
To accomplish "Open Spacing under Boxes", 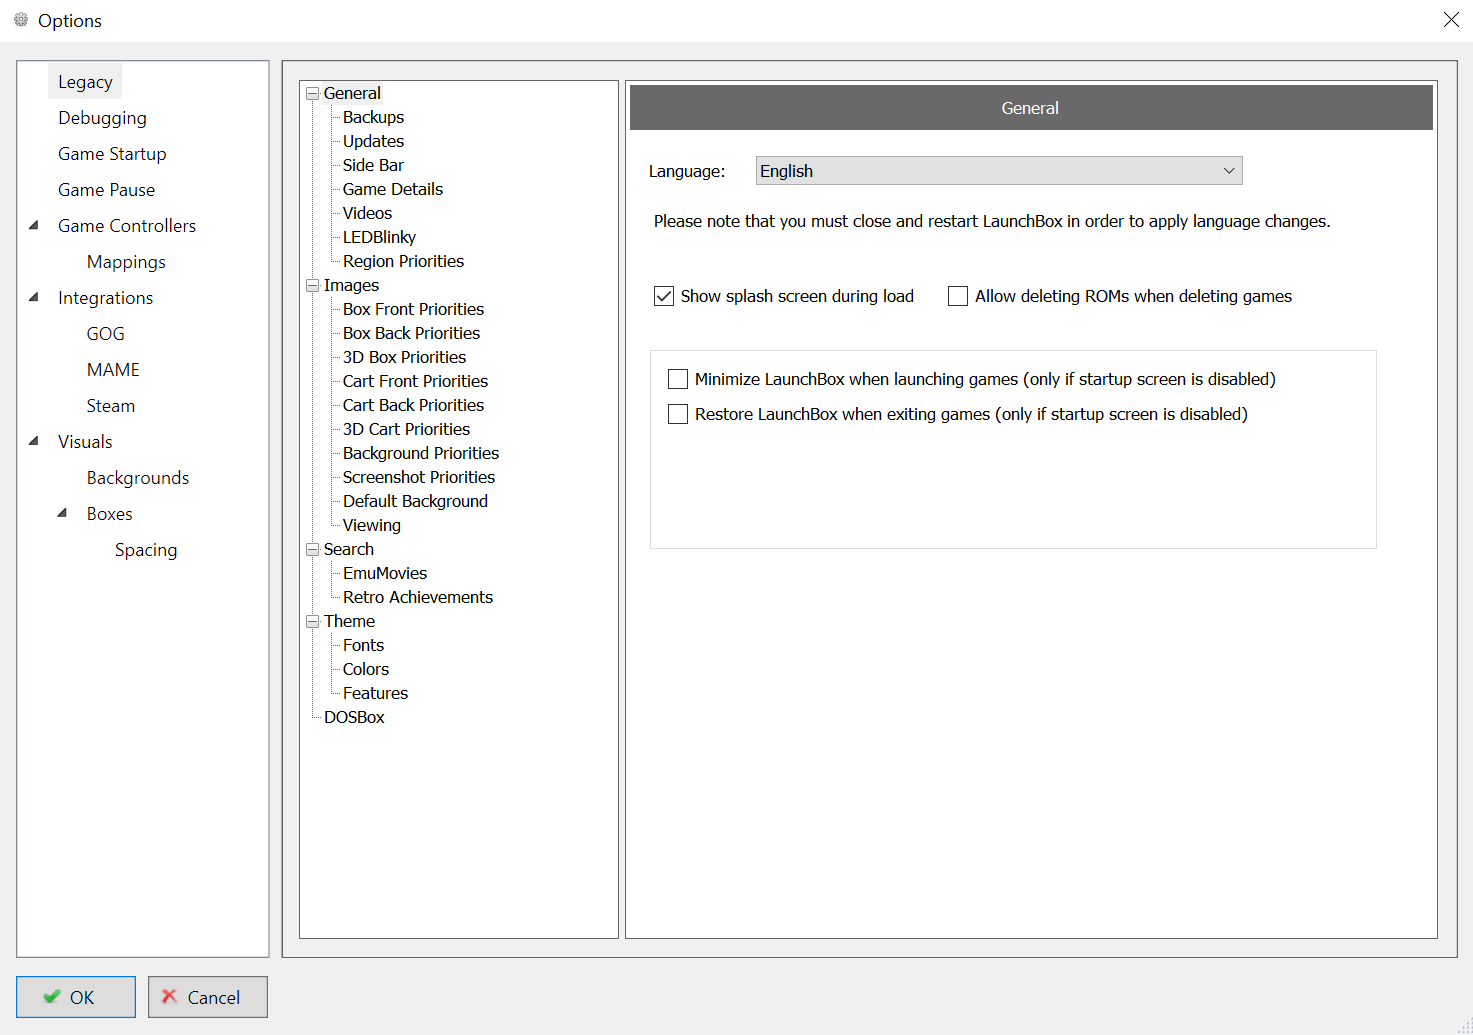I will click(146, 550).
